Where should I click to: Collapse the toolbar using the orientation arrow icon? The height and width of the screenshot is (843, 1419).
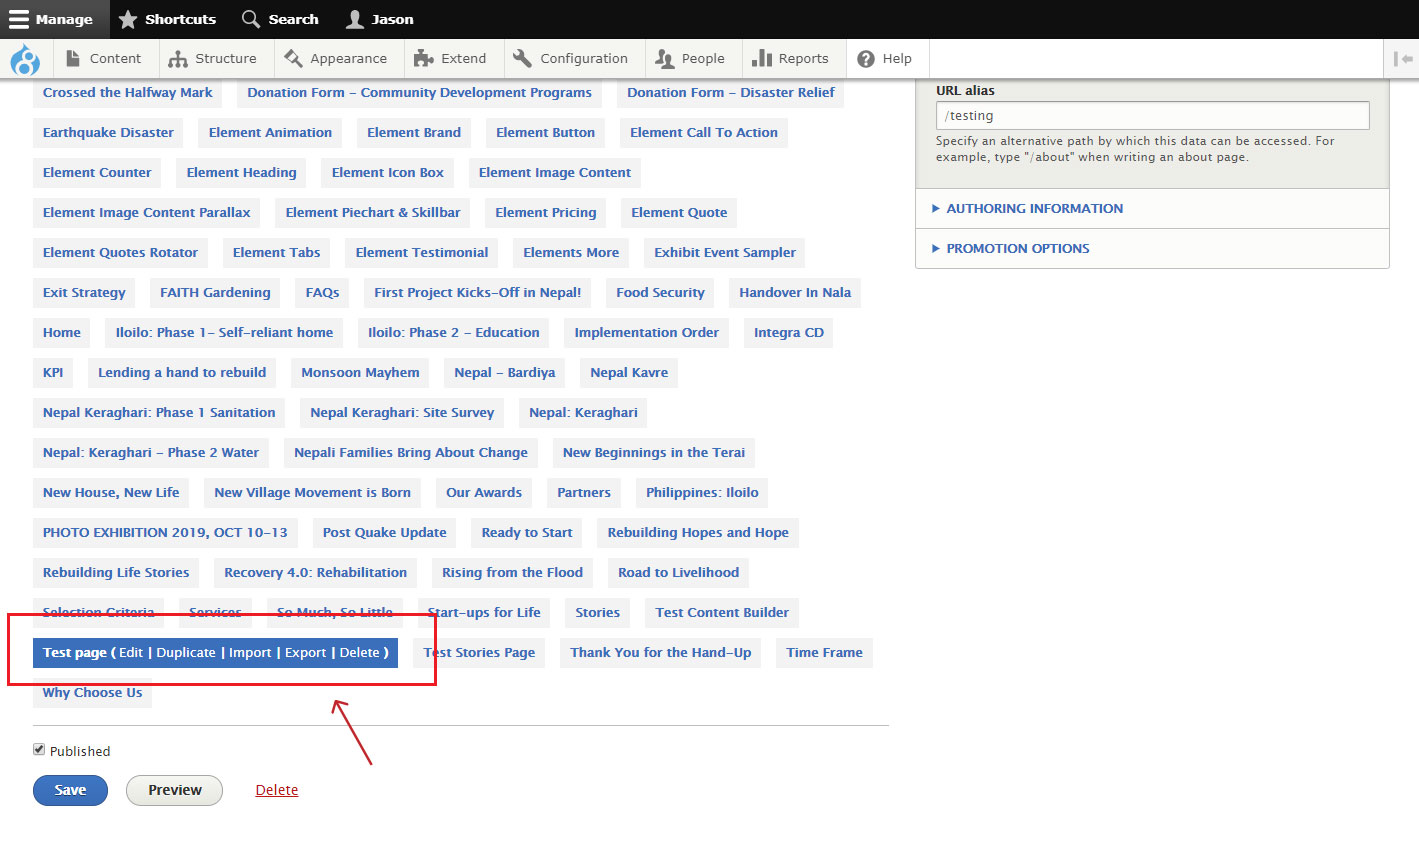[x=1403, y=59]
